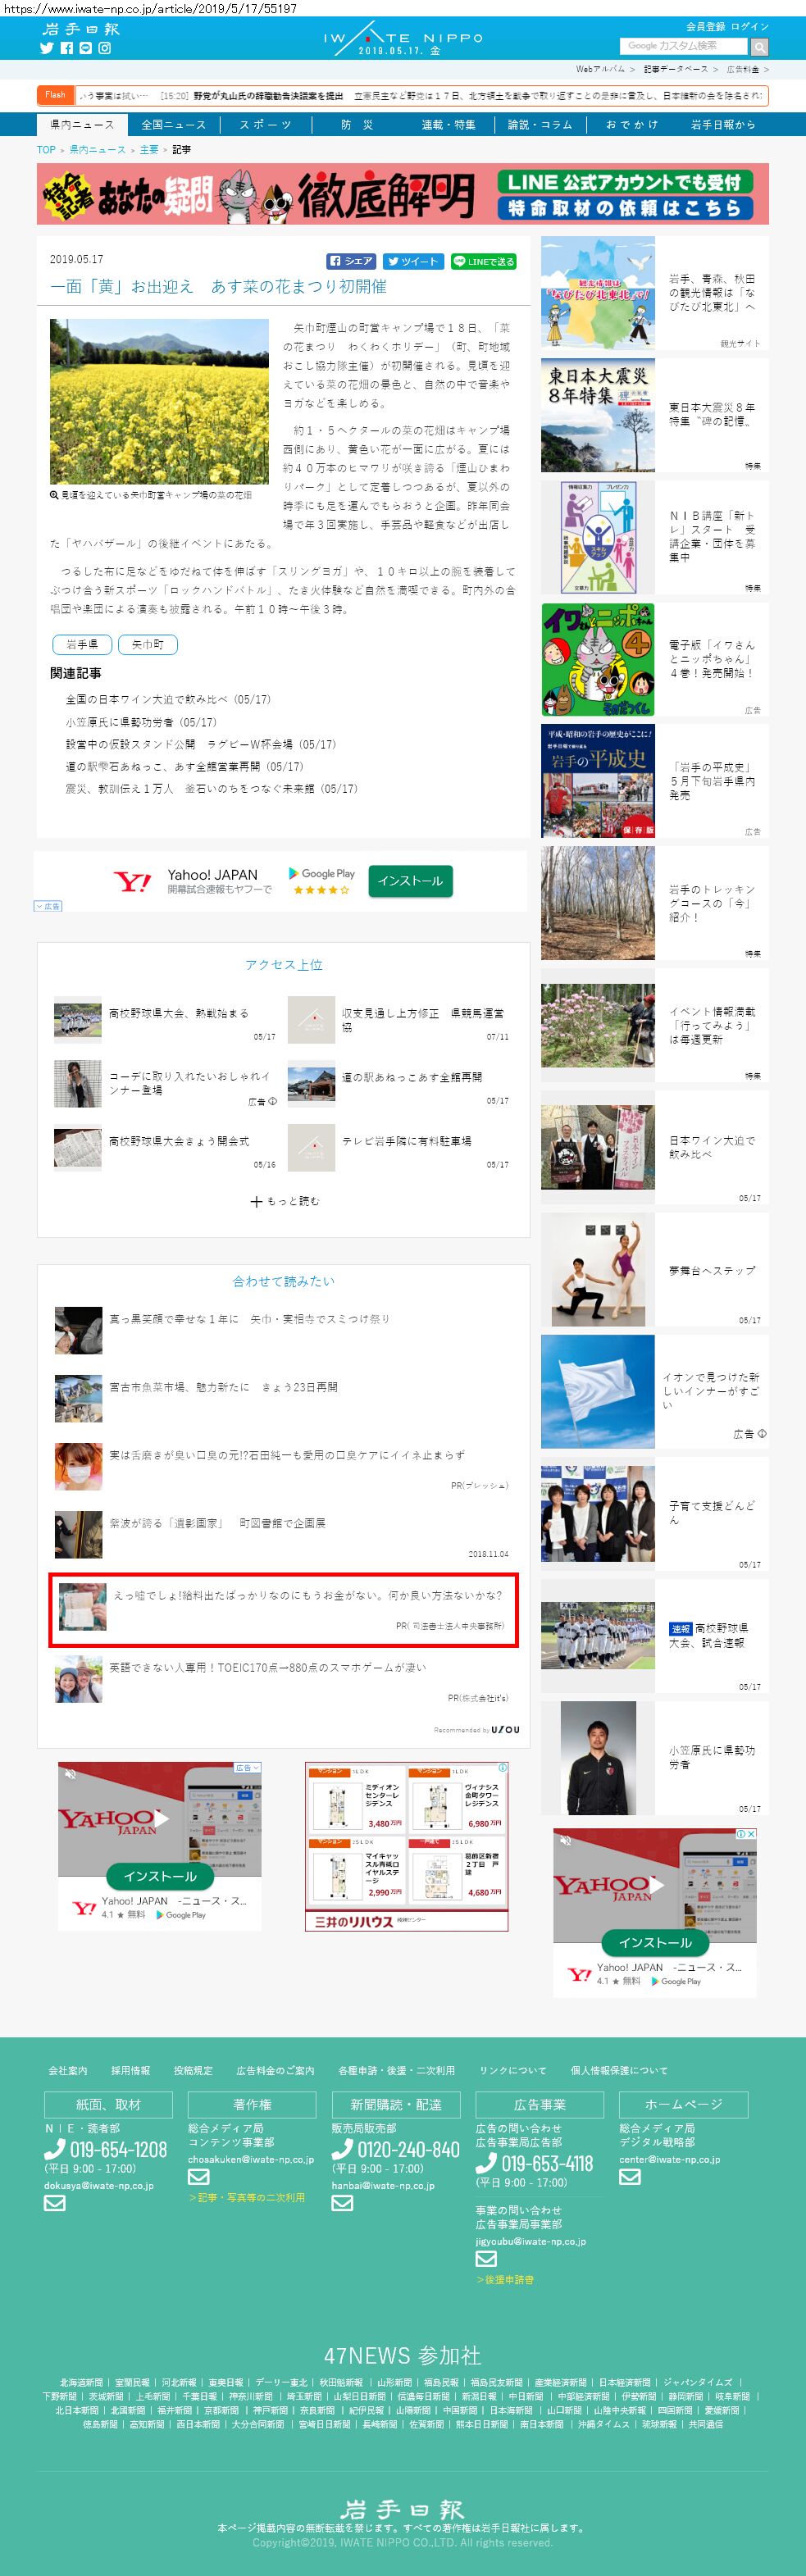Screen dimensions: 806x2576
Task: Click phone icon beside 0120-240-840
Action: point(342,2149)
